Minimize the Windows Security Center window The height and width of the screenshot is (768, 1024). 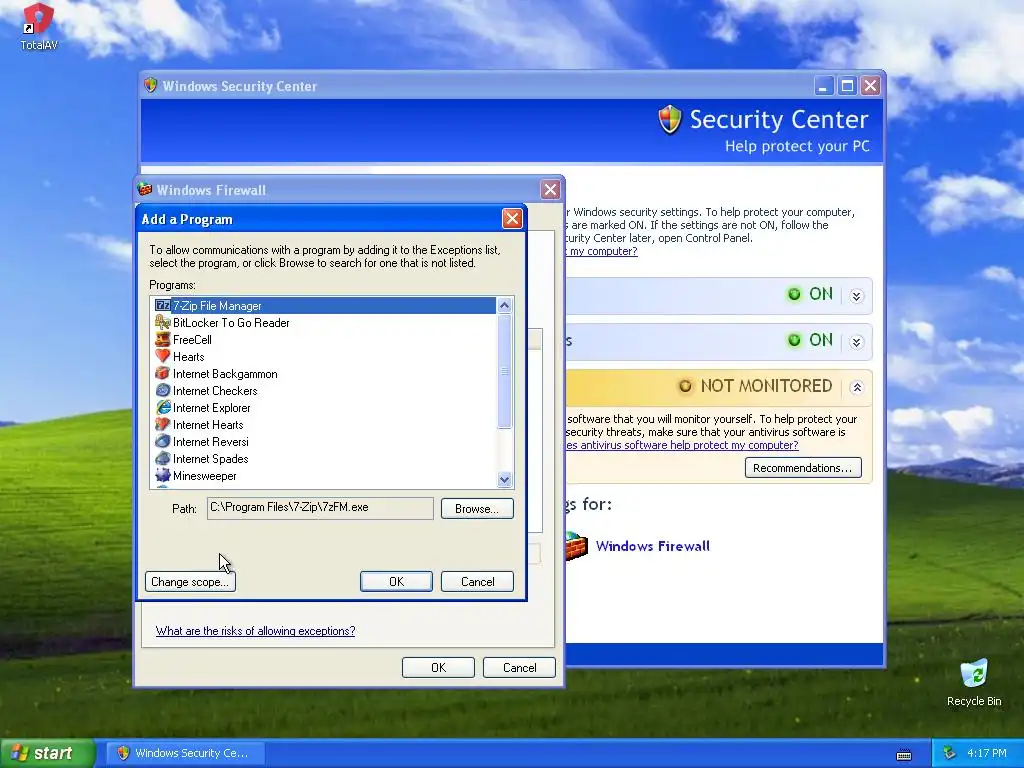click(x=824, y=86)
